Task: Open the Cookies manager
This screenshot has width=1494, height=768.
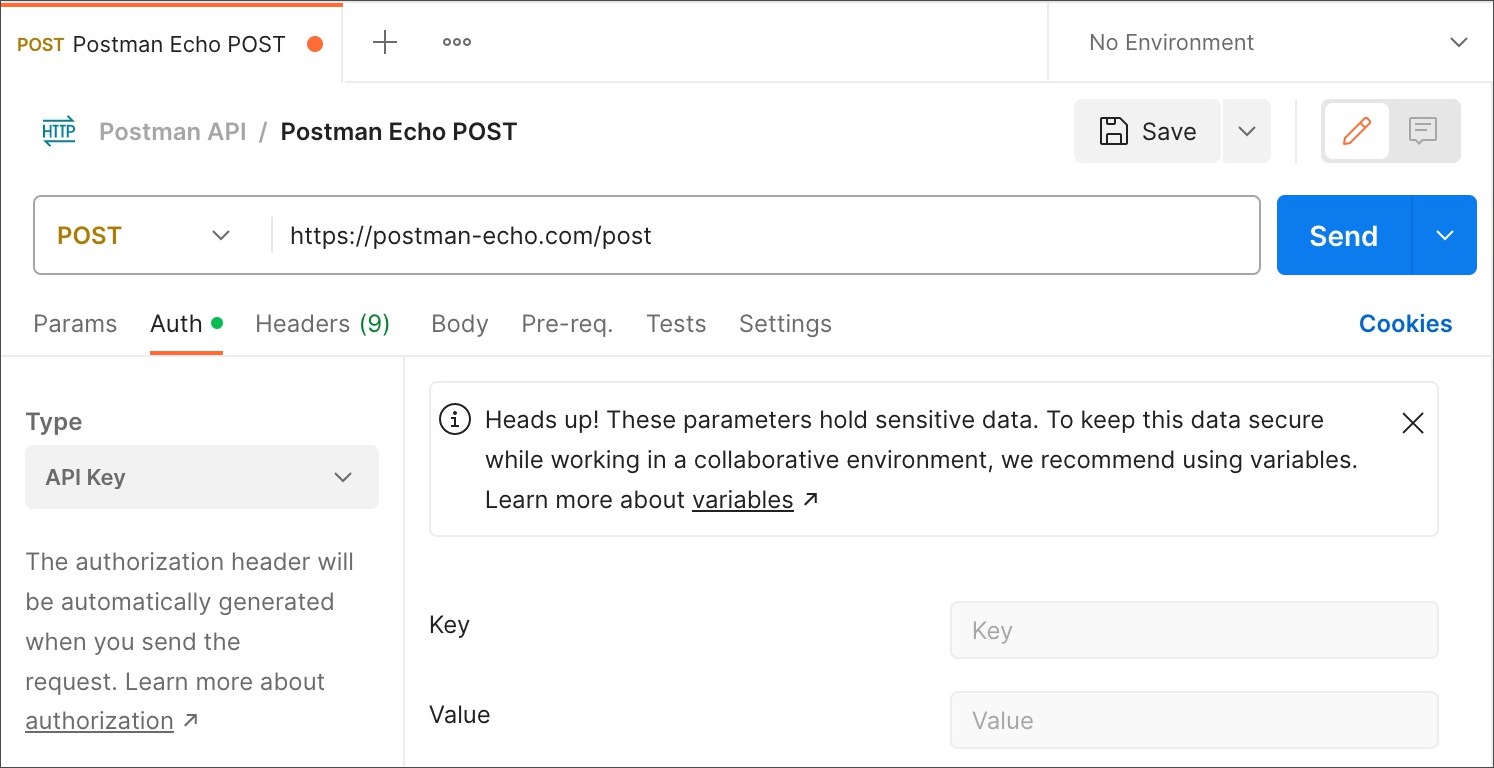Action: 1405,323
